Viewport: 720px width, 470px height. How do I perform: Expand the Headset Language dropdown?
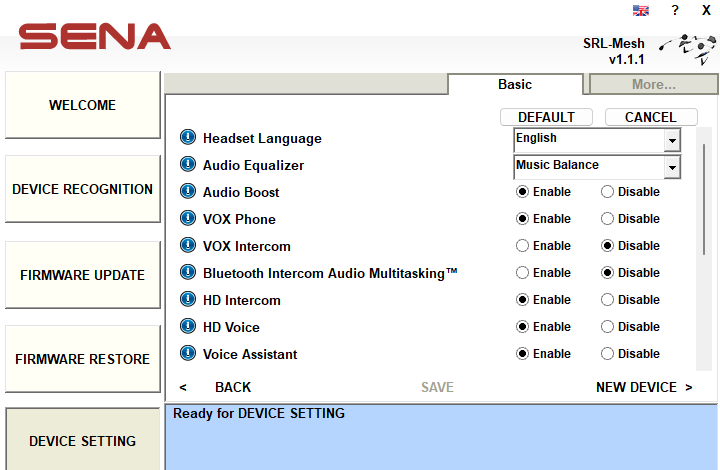click(x=671, y=140)
